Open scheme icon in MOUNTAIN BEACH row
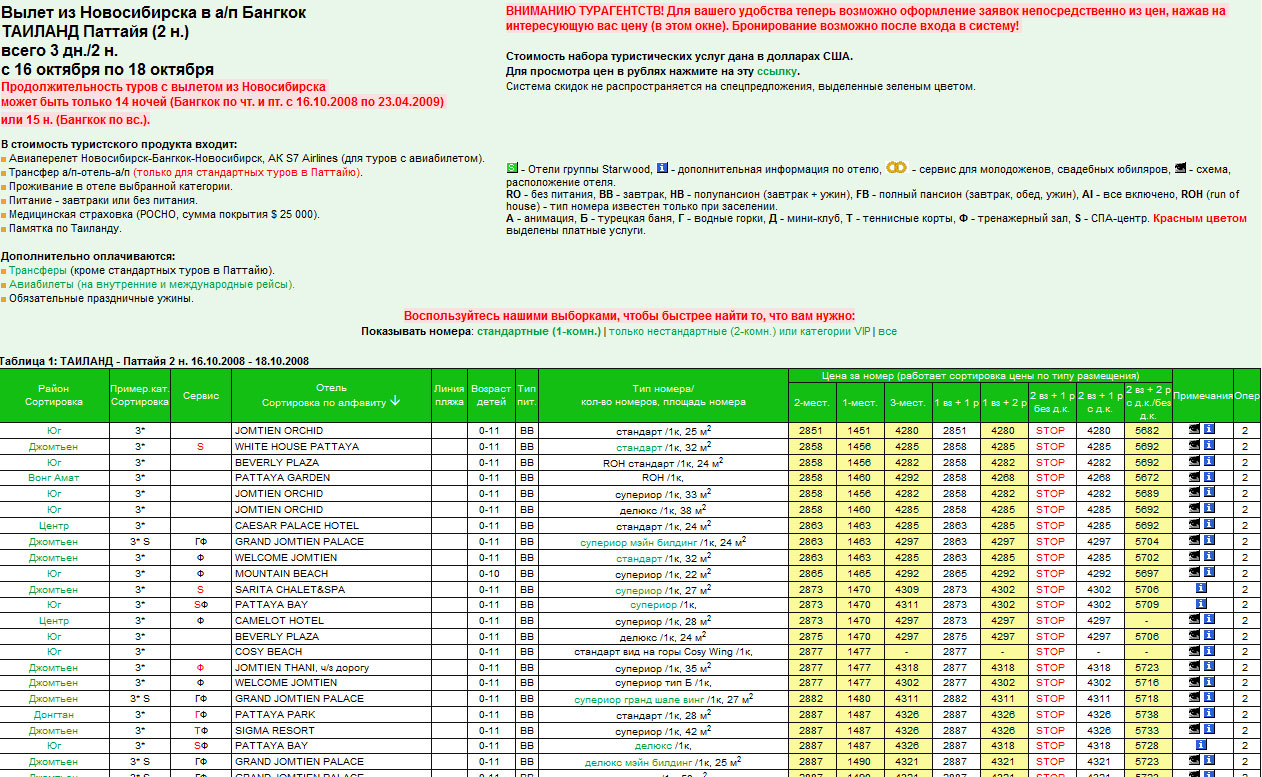 [1194, 573]
